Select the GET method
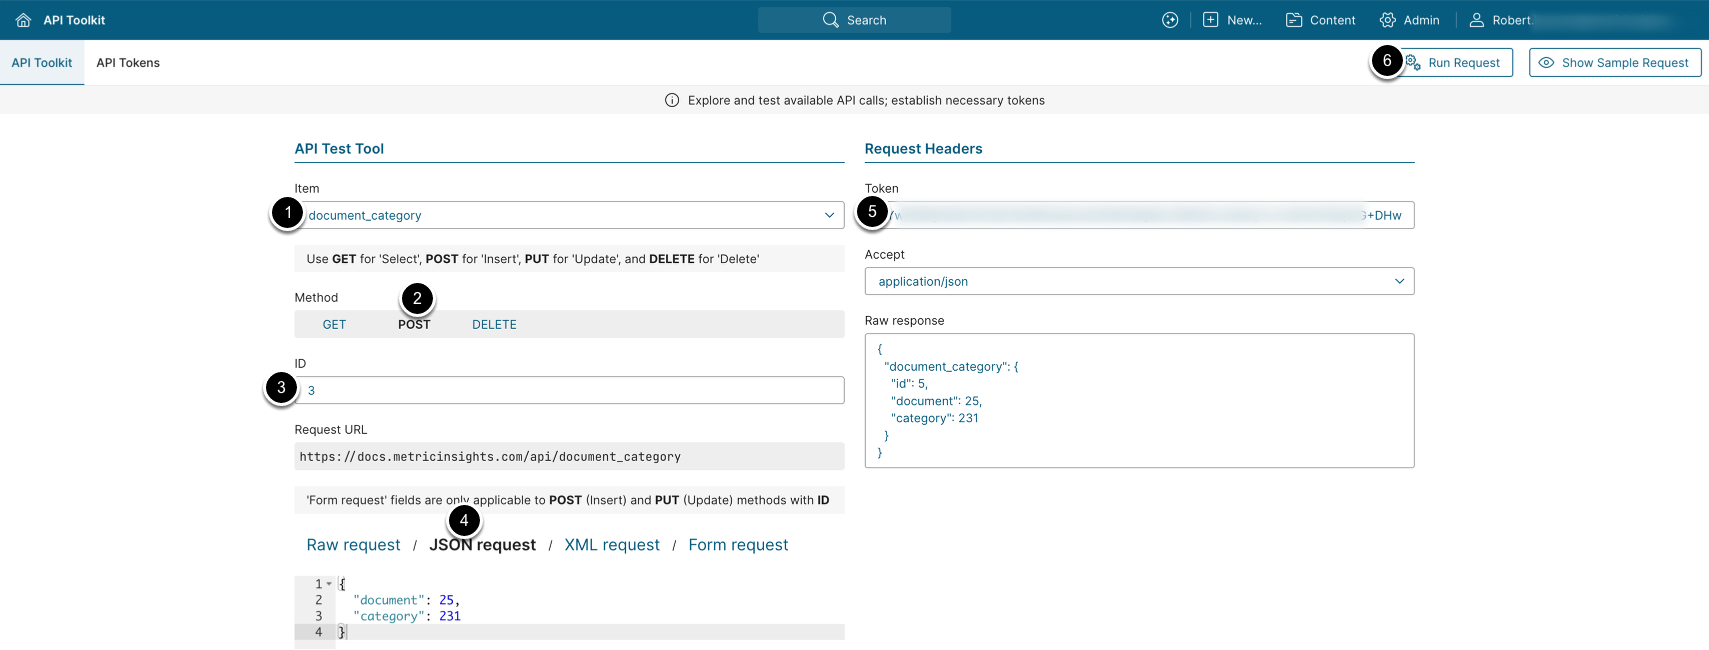The height and width of the screenshot is (650, 1709). [334, 325]
